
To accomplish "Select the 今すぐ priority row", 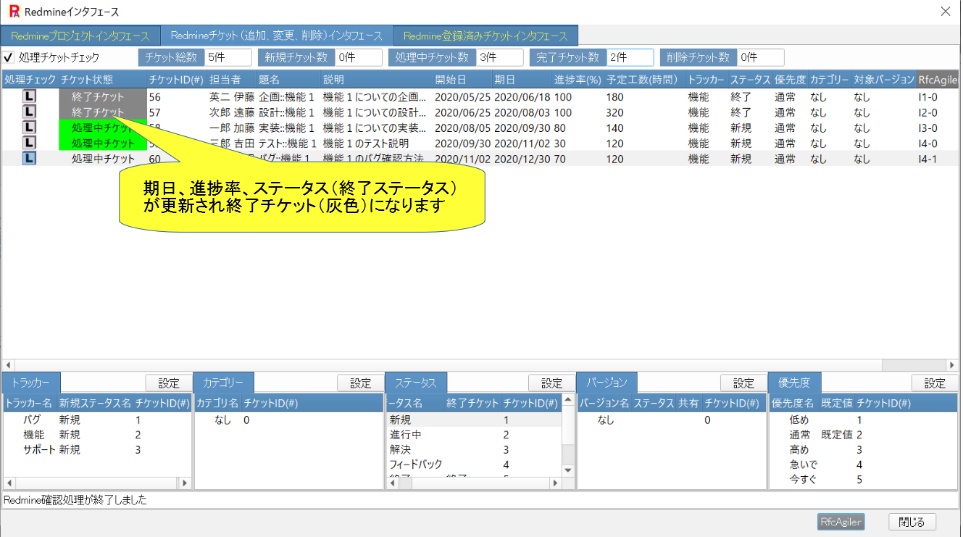I will tap(863, 479).
